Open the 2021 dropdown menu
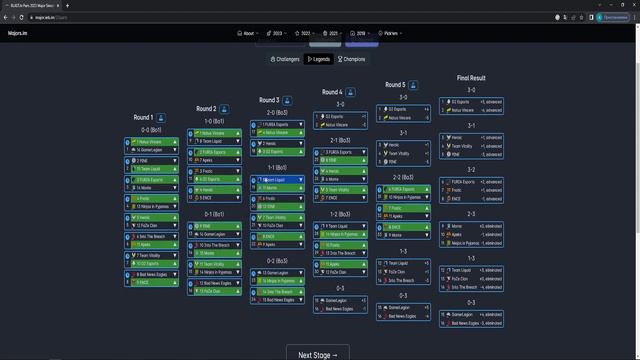 point(333,33)
